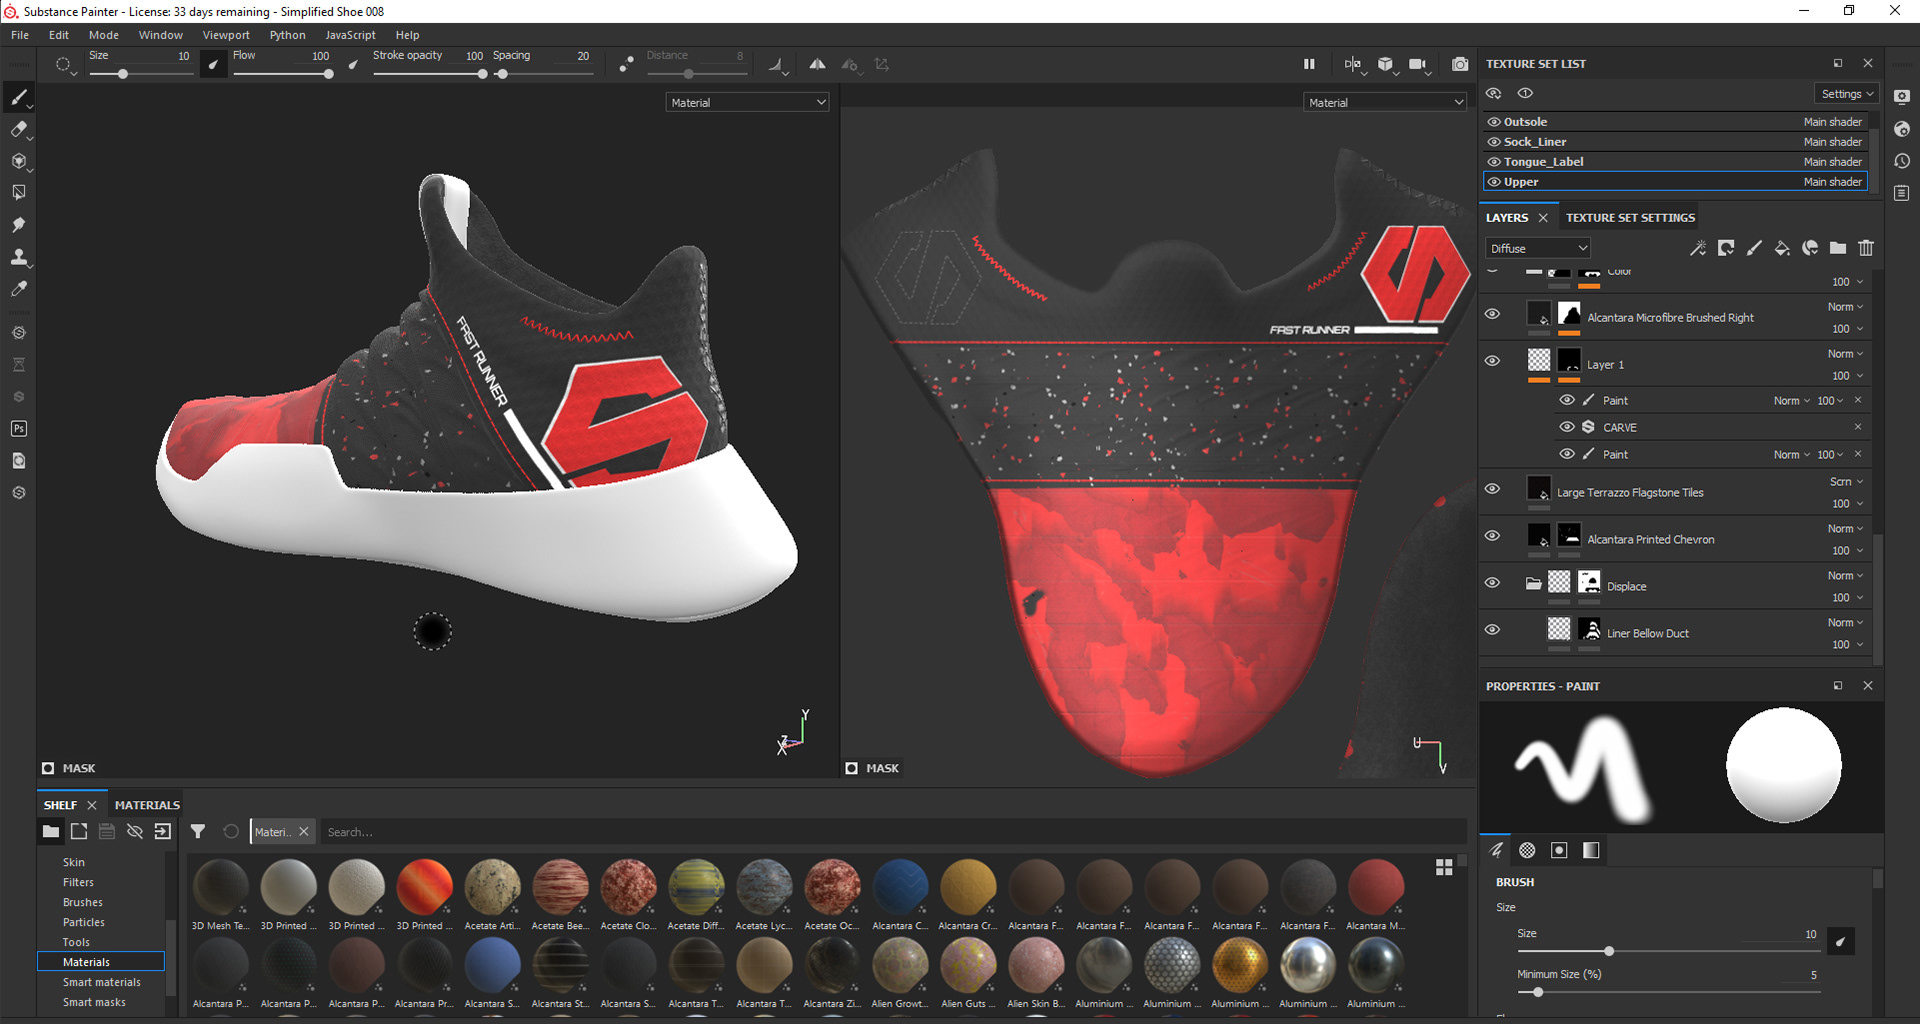Click the add effect magic wand icon

1697,248
